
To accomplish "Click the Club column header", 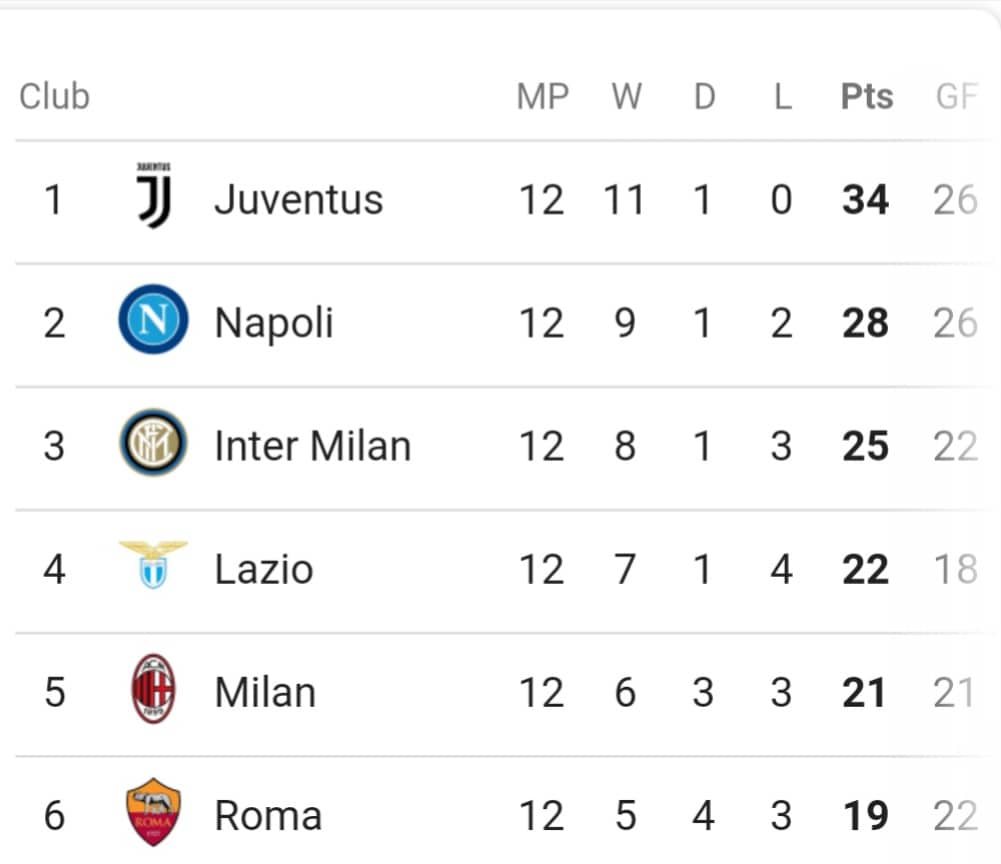I will pyautogui.click(x=54, y=96).
